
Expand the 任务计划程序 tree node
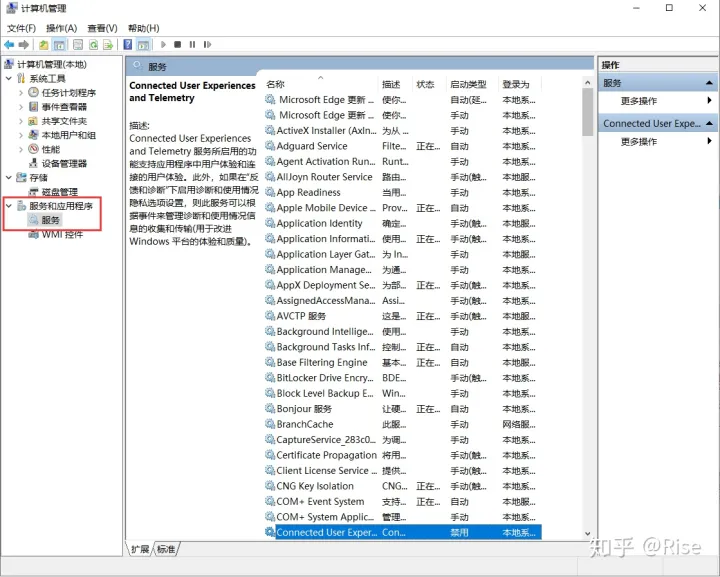tap(21, 93)
